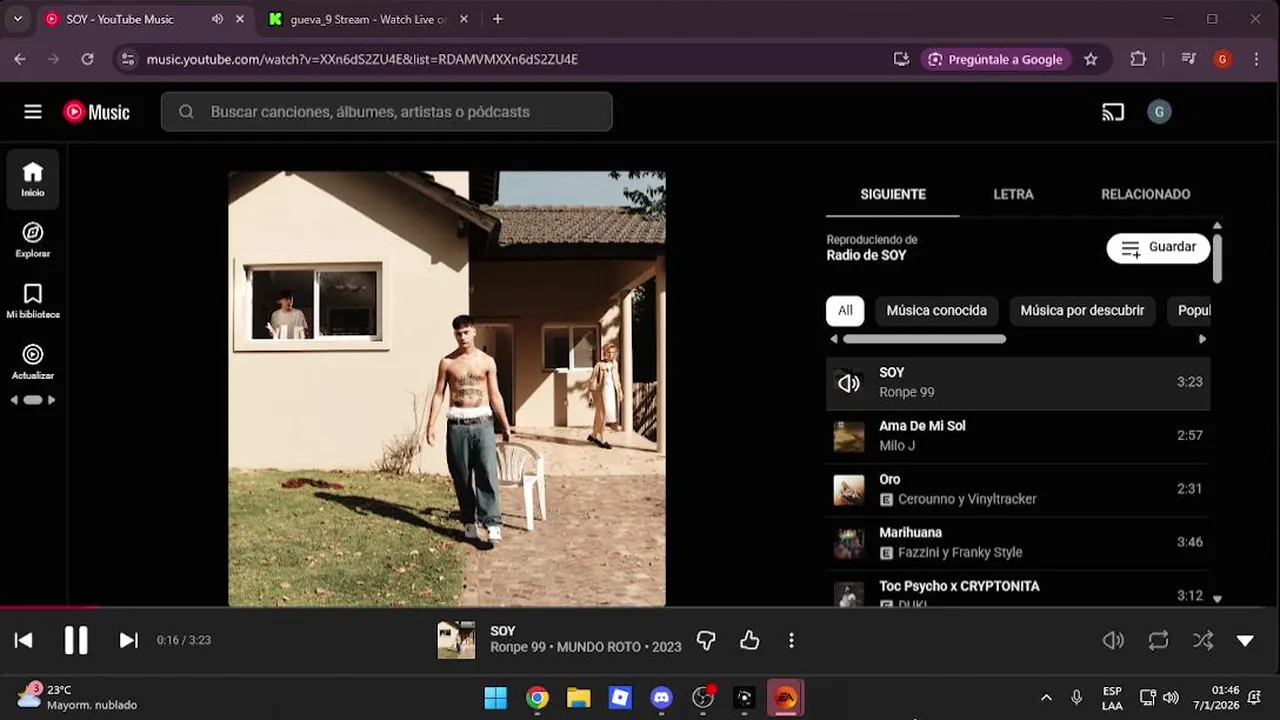Select the Música conocida chip
The width and height of the screenshot is (1280, 720).
tap(936, 311)
